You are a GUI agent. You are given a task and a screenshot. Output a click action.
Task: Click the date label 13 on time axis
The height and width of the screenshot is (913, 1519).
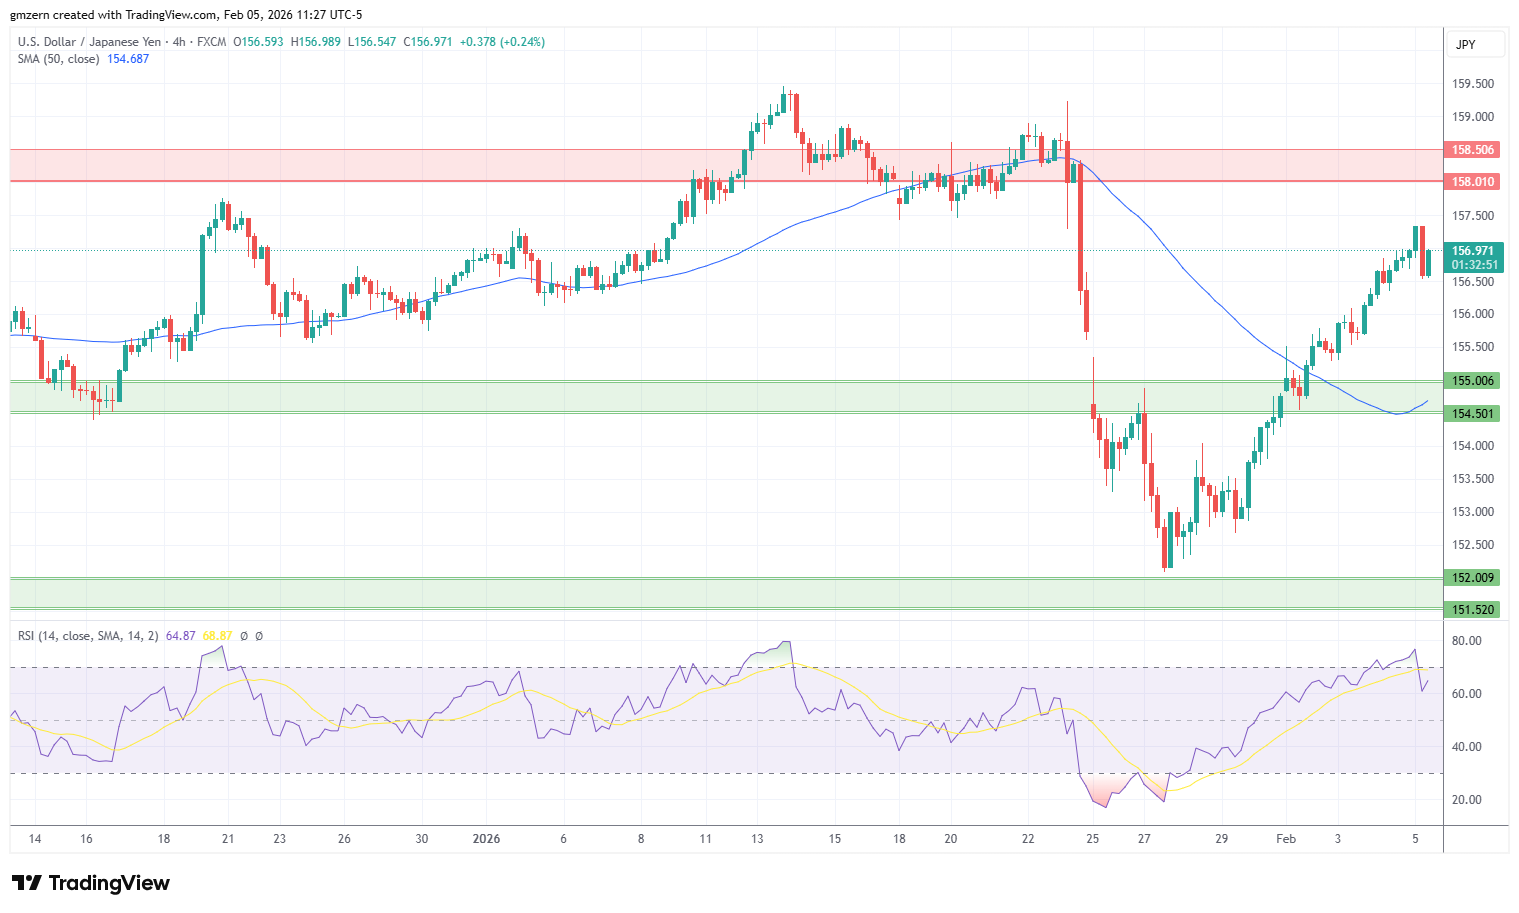click(x=757, y=839)
